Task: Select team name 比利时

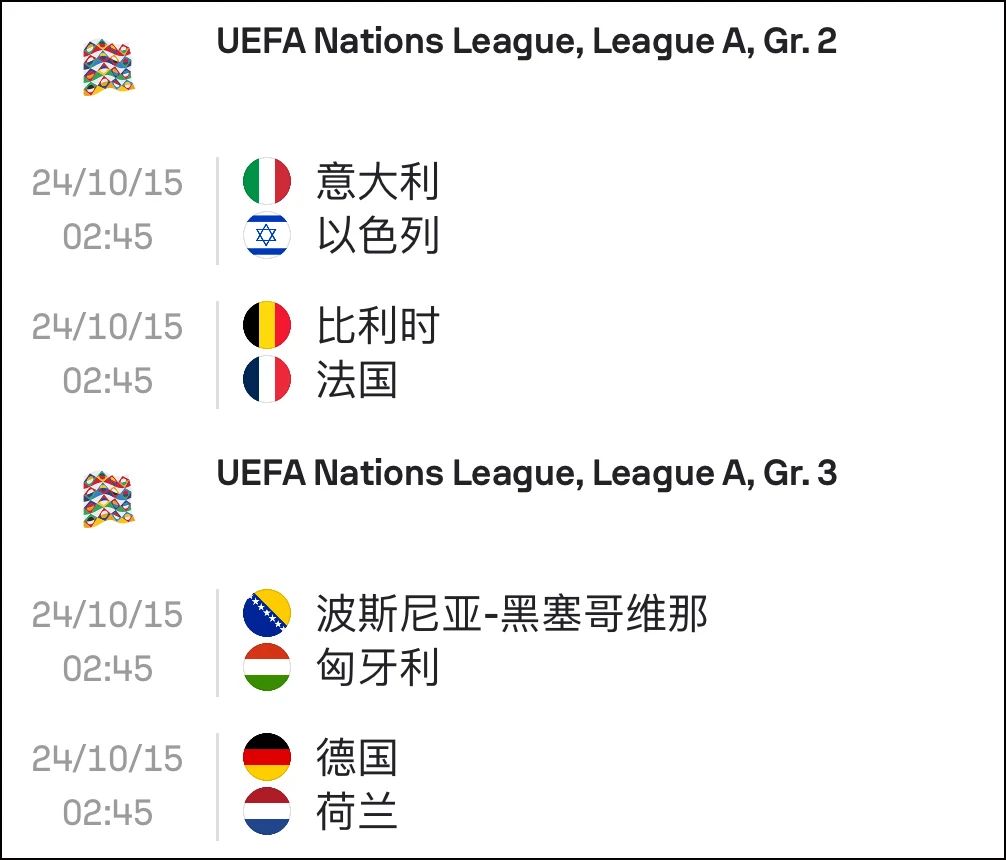Action: pos(378,325)
